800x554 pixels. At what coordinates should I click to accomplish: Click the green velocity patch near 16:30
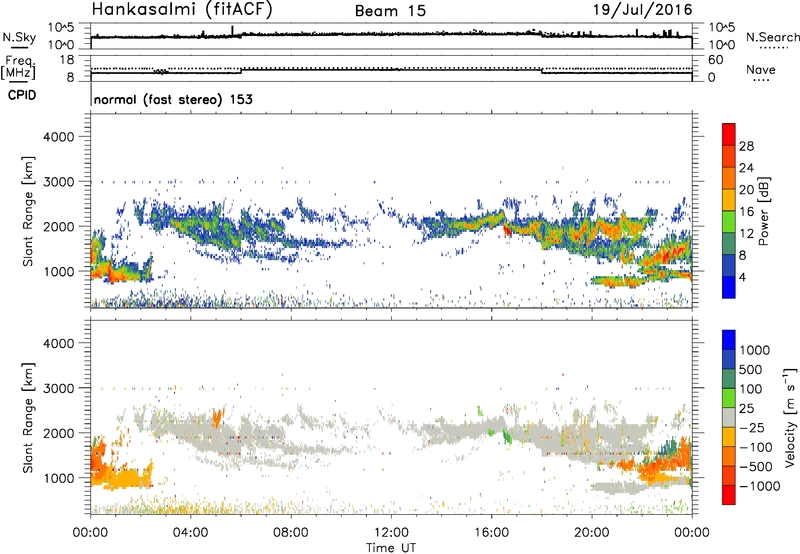point(507,436)
